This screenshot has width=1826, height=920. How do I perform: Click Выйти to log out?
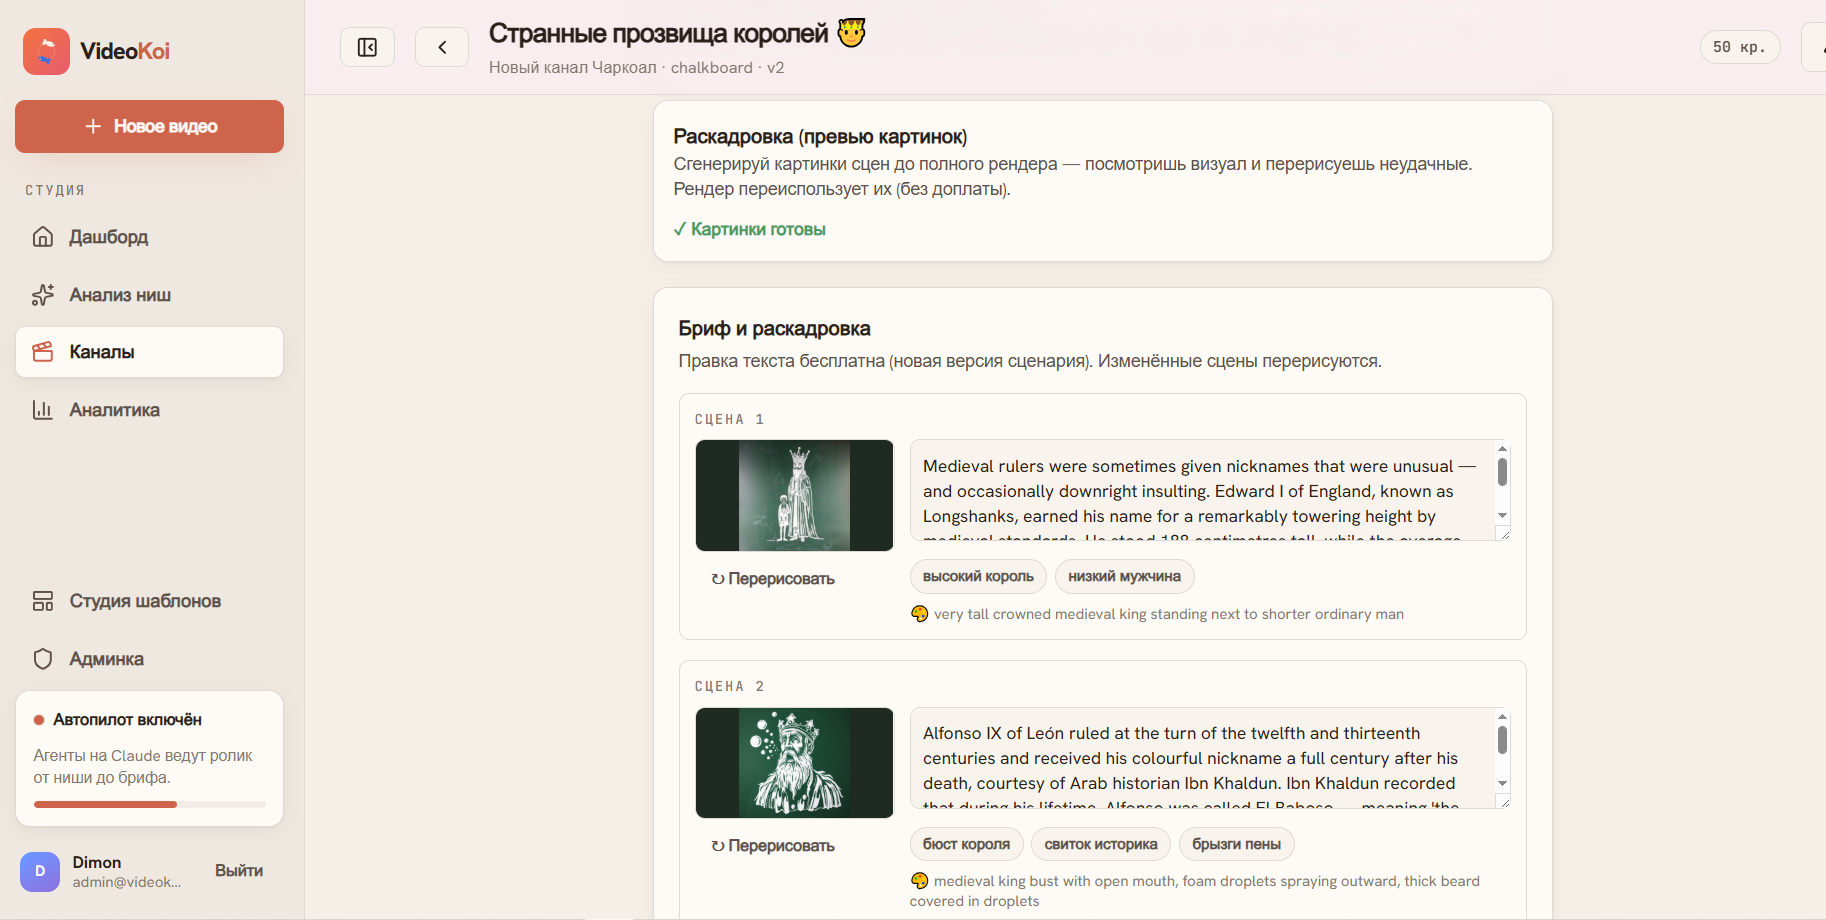(x=239, y=871)
